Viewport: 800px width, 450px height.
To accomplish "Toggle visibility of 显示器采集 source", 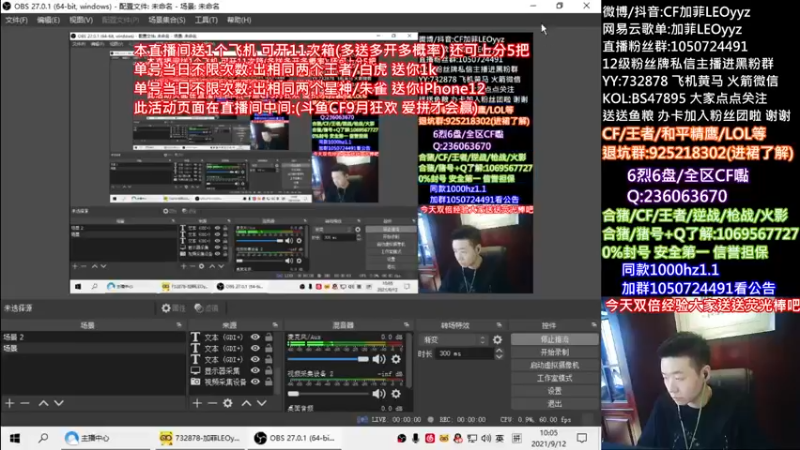I will (x=255, y=370).
